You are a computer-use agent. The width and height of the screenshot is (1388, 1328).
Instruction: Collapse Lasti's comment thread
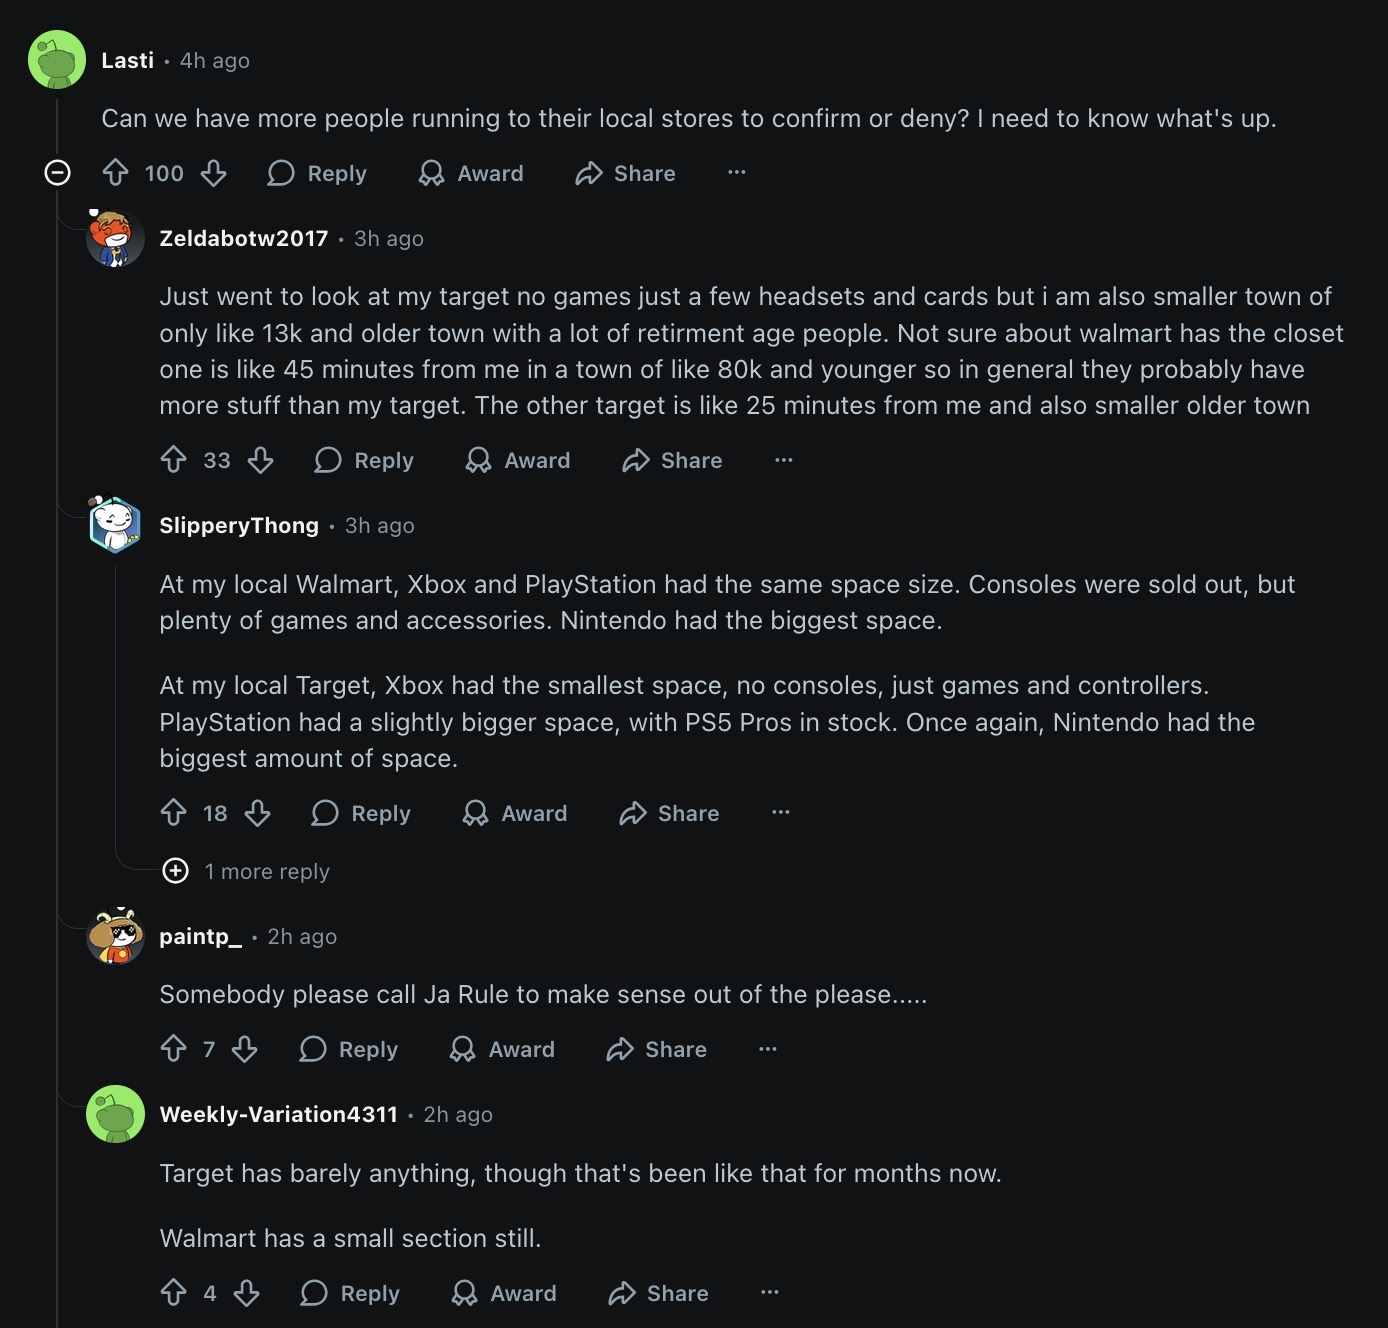[x=58, y=173]
